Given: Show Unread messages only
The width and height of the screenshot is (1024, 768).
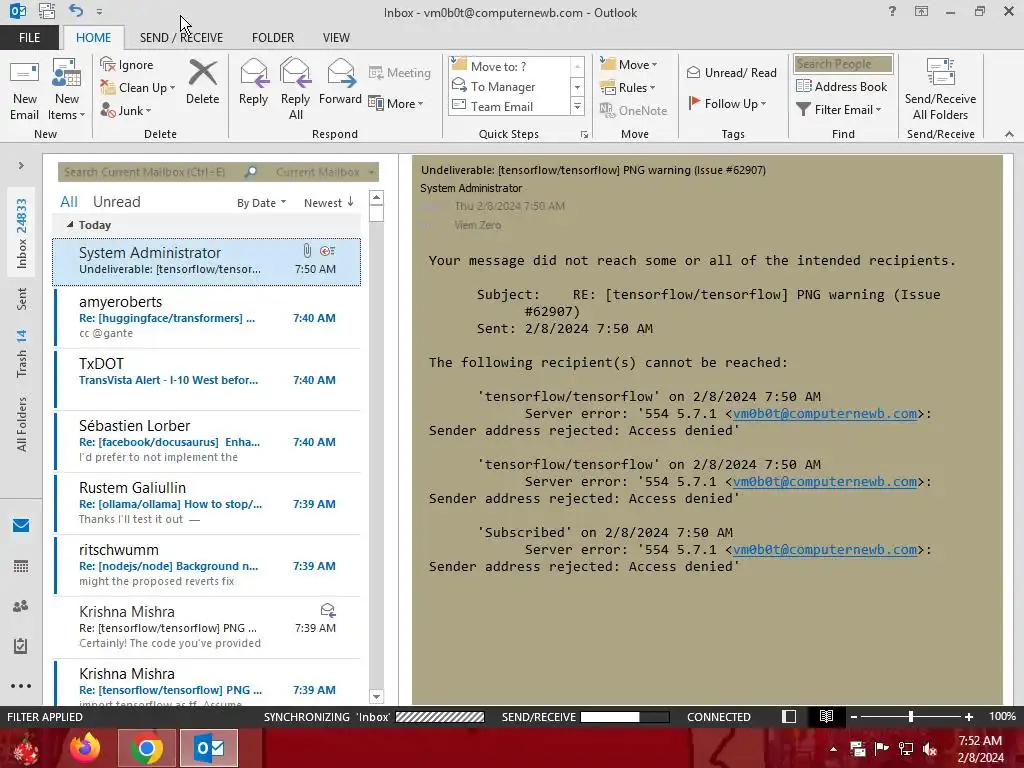Looking at the screenshot, I should point(116,202).
